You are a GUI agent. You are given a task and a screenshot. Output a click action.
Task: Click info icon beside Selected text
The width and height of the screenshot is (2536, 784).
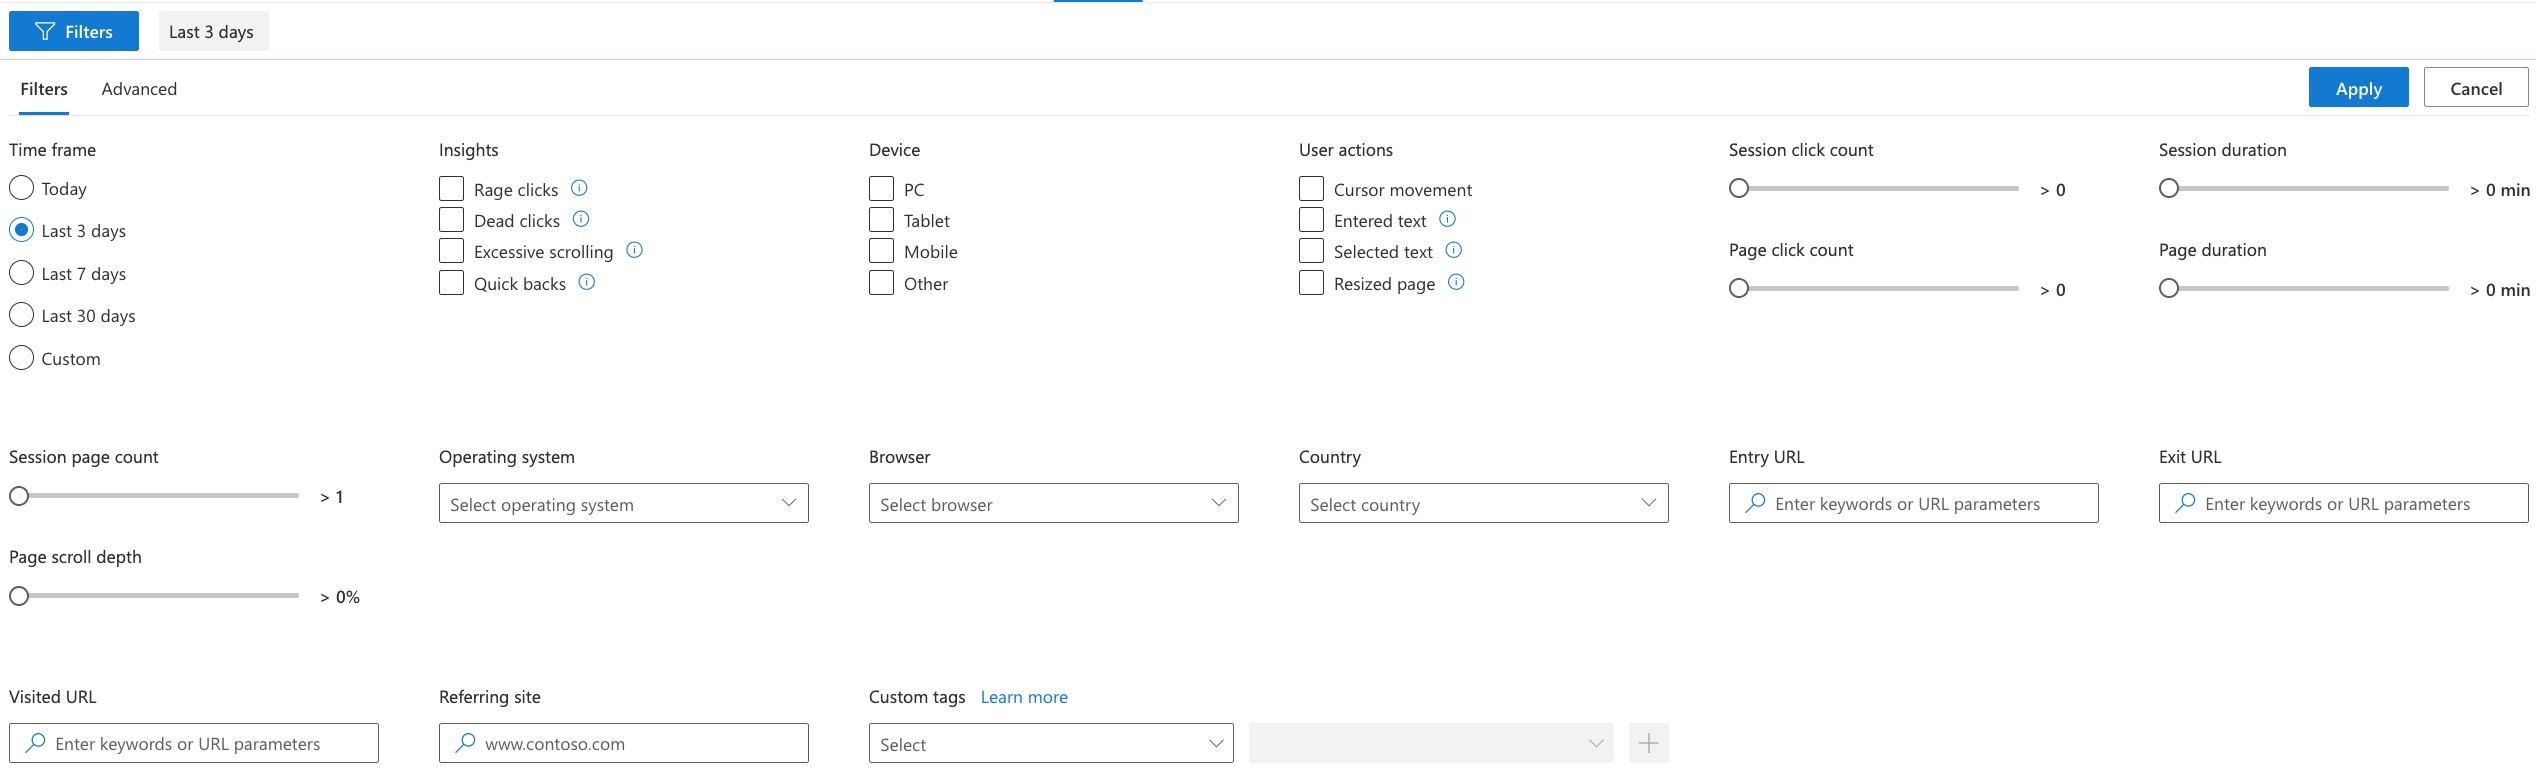coord(1454,250)
